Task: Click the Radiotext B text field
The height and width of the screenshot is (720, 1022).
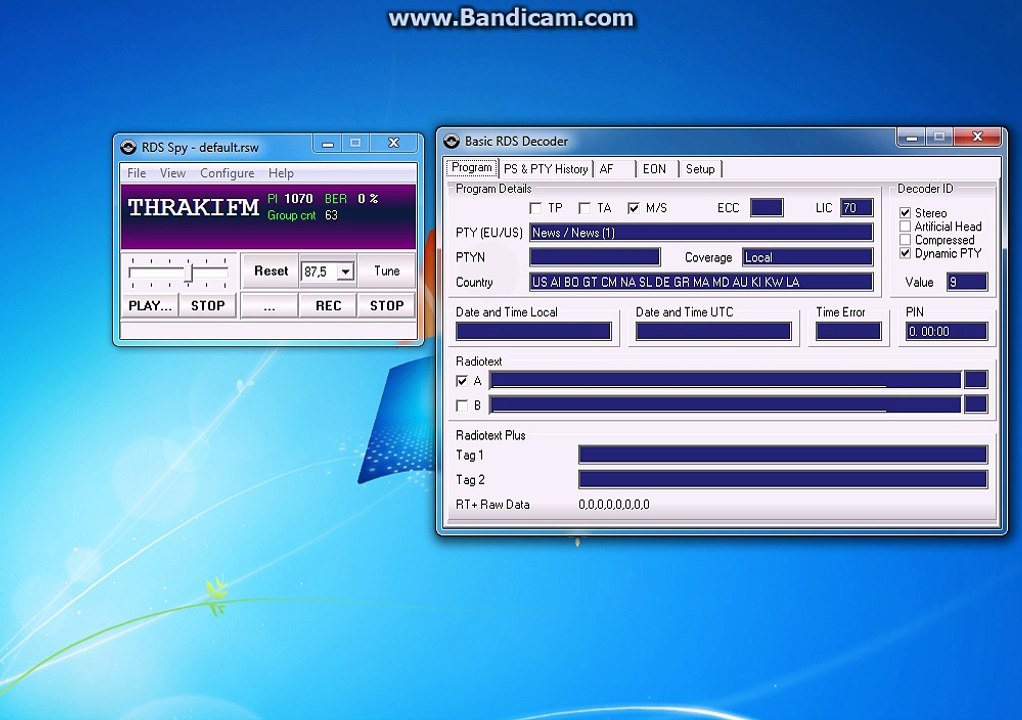Action: pyautogui.click(x=725, y=405)
